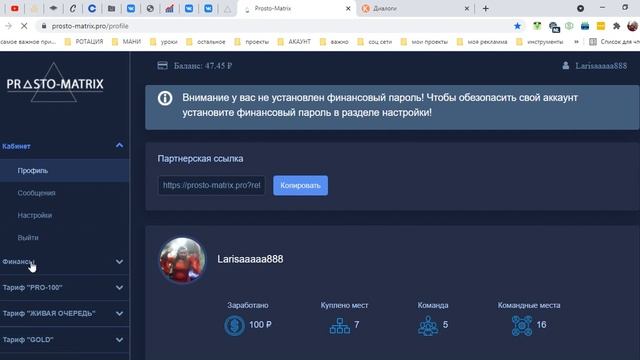The image size is (640, 360).
Task: Click the blue printer-like extension icon
Action: tap(585, 26)
